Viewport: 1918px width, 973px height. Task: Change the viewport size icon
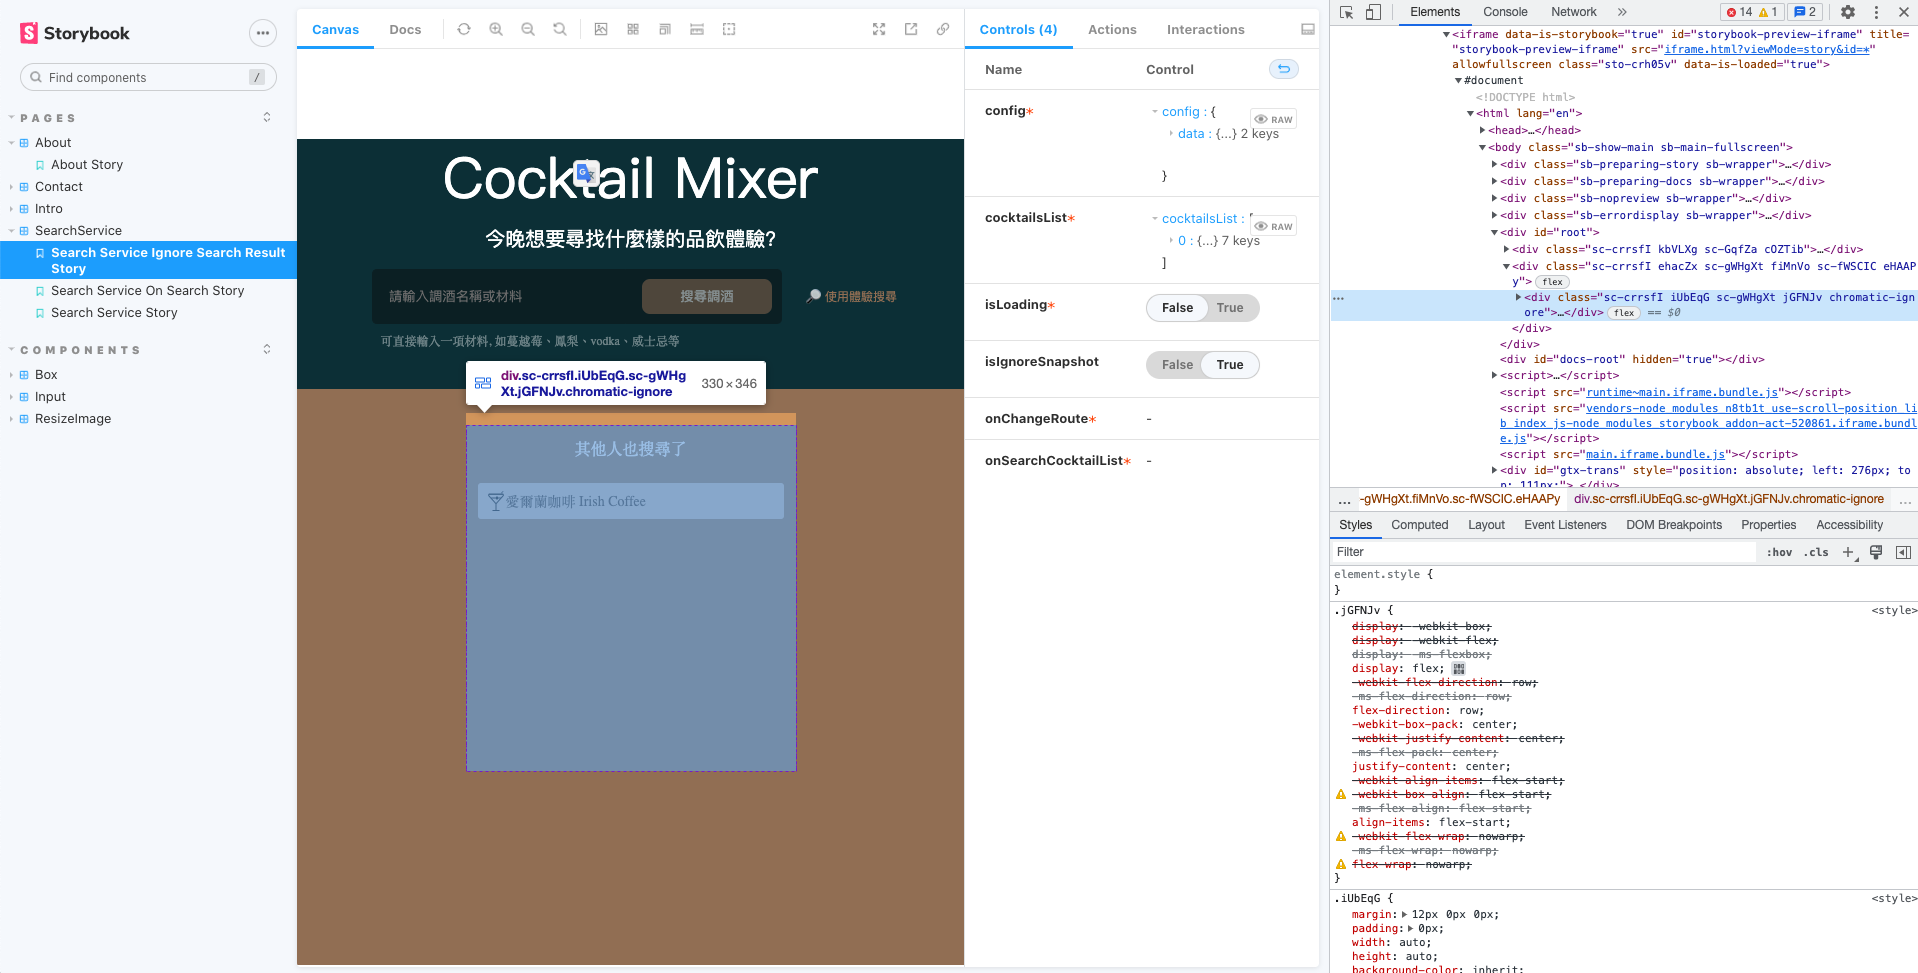pos(665,29)
